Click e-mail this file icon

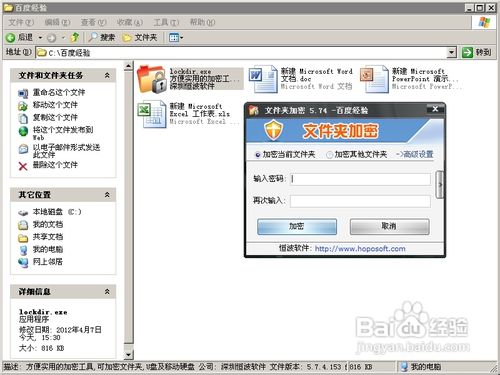(x=23, y=149)
